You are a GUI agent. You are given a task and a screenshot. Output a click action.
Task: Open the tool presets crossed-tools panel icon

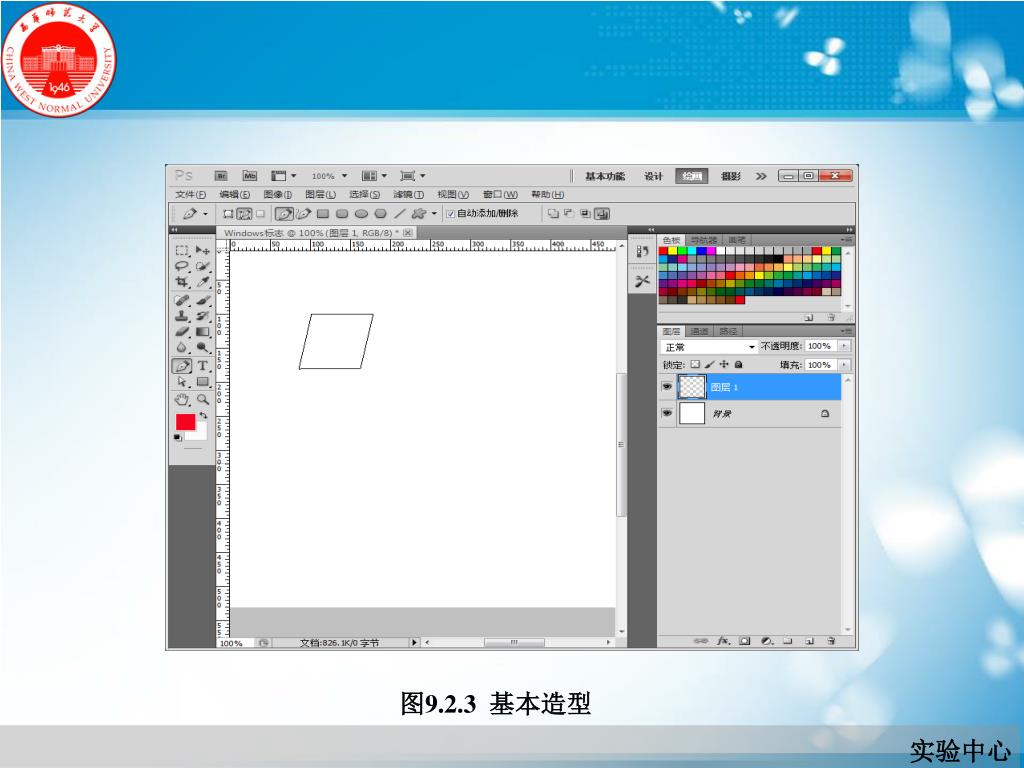pyautogui.click(x=642, y=281)
